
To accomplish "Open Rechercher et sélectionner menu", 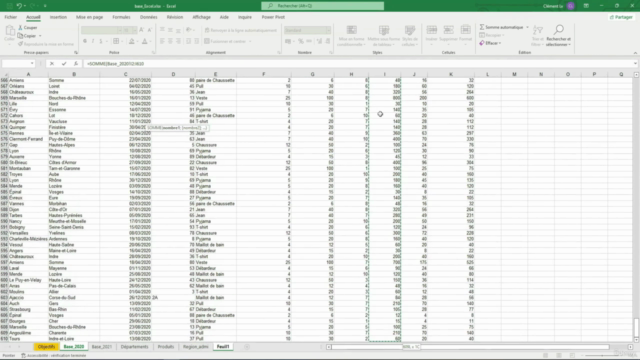I will pyautogui.click(x=558, y=36).
